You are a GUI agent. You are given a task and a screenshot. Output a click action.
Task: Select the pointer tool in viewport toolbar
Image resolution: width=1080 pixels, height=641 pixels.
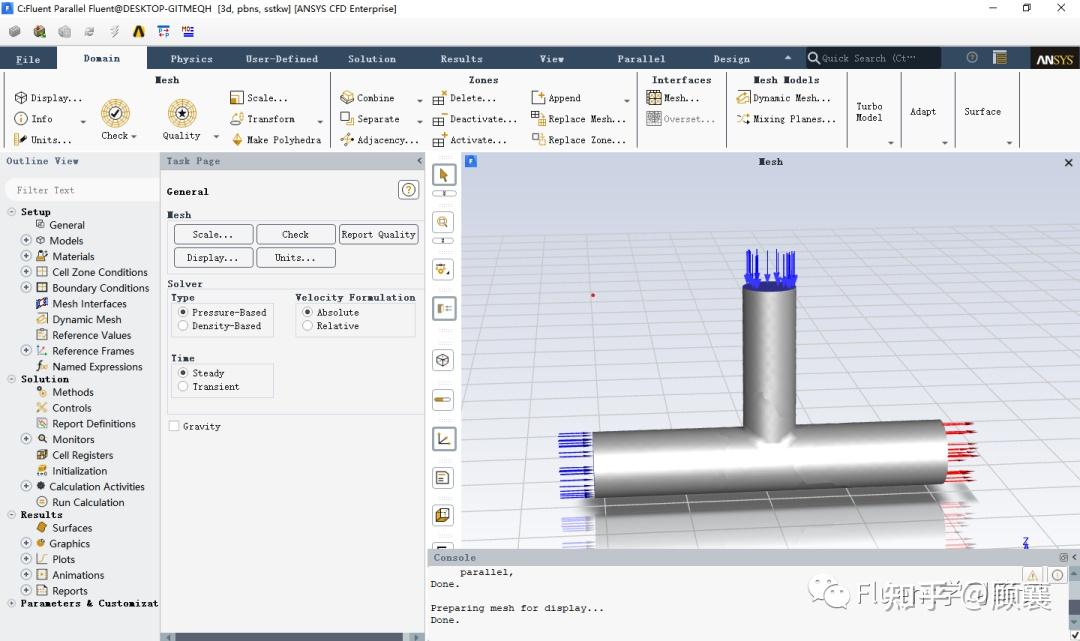[x=444, y=175]
